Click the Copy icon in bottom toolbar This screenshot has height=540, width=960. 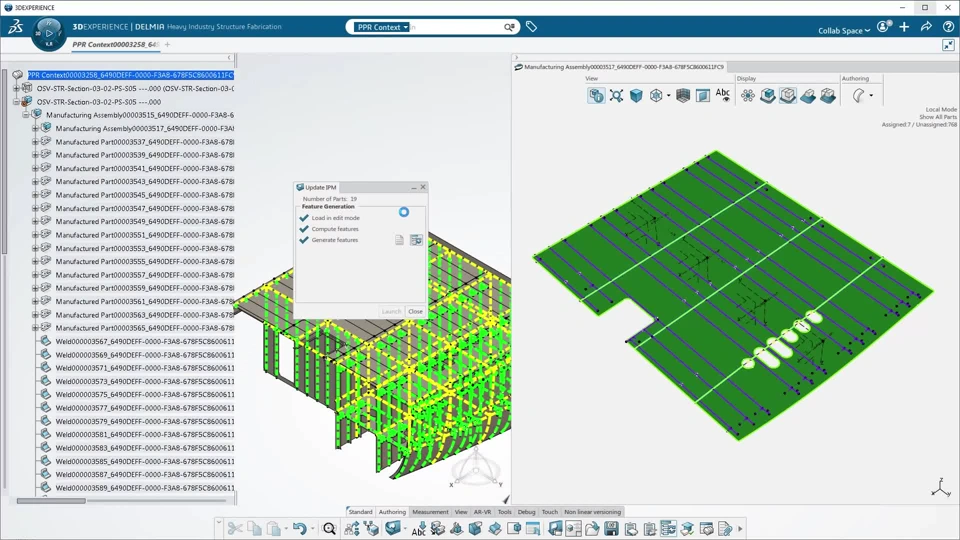[x=254, y=528]
